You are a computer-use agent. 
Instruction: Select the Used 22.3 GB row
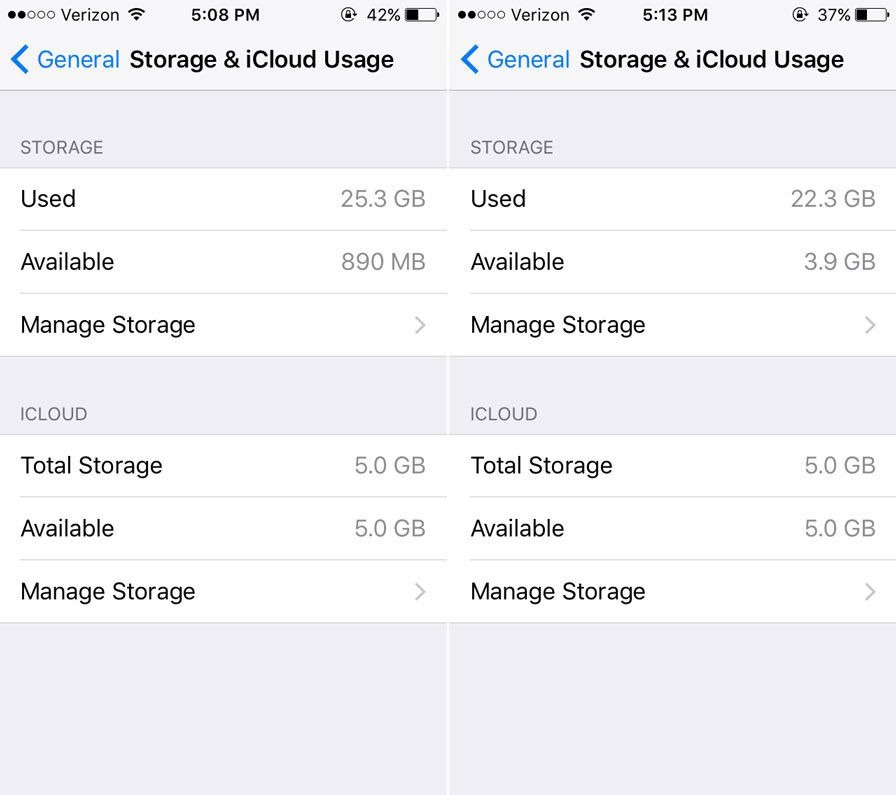click(673, 199)
